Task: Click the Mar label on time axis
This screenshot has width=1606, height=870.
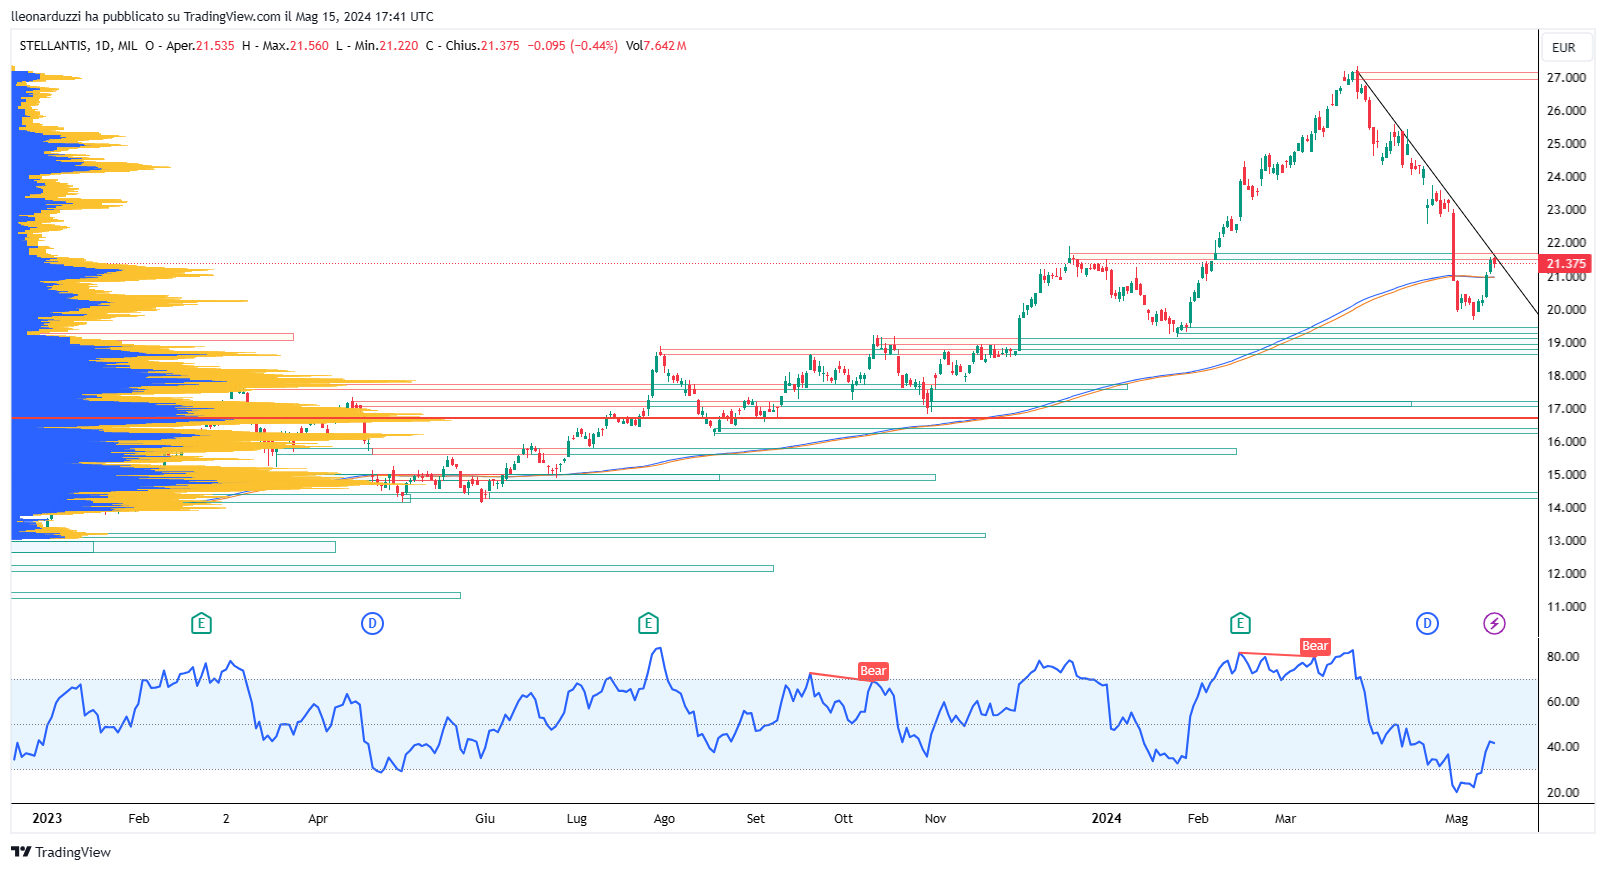Action: pyautogui.click(x=1285, y=819)
